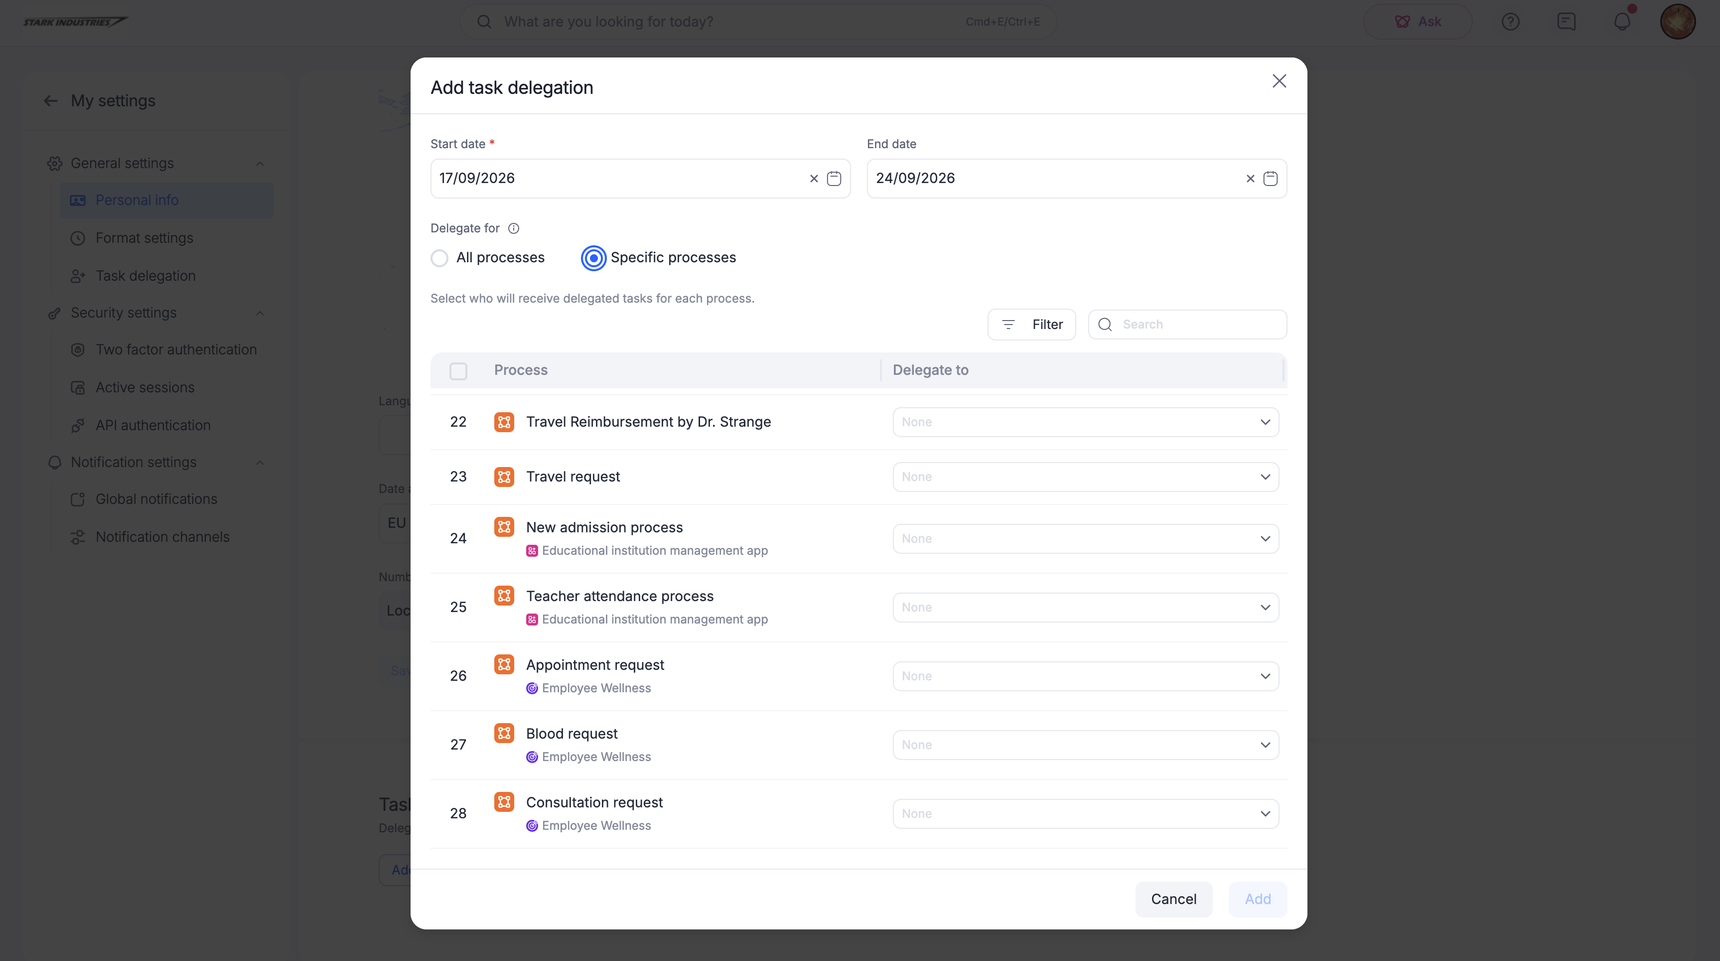Open Delegate to dropdown for Teacher attendance process
Viewport: 1720px width, 961px height.
click(x=1085, y=607)
